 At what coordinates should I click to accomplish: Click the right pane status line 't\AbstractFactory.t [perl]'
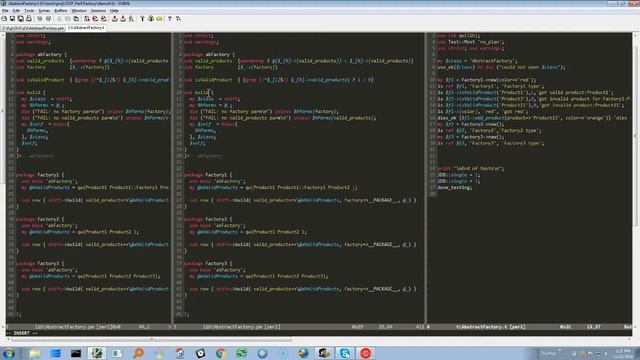pyautogui.click(x=490, y=327)
